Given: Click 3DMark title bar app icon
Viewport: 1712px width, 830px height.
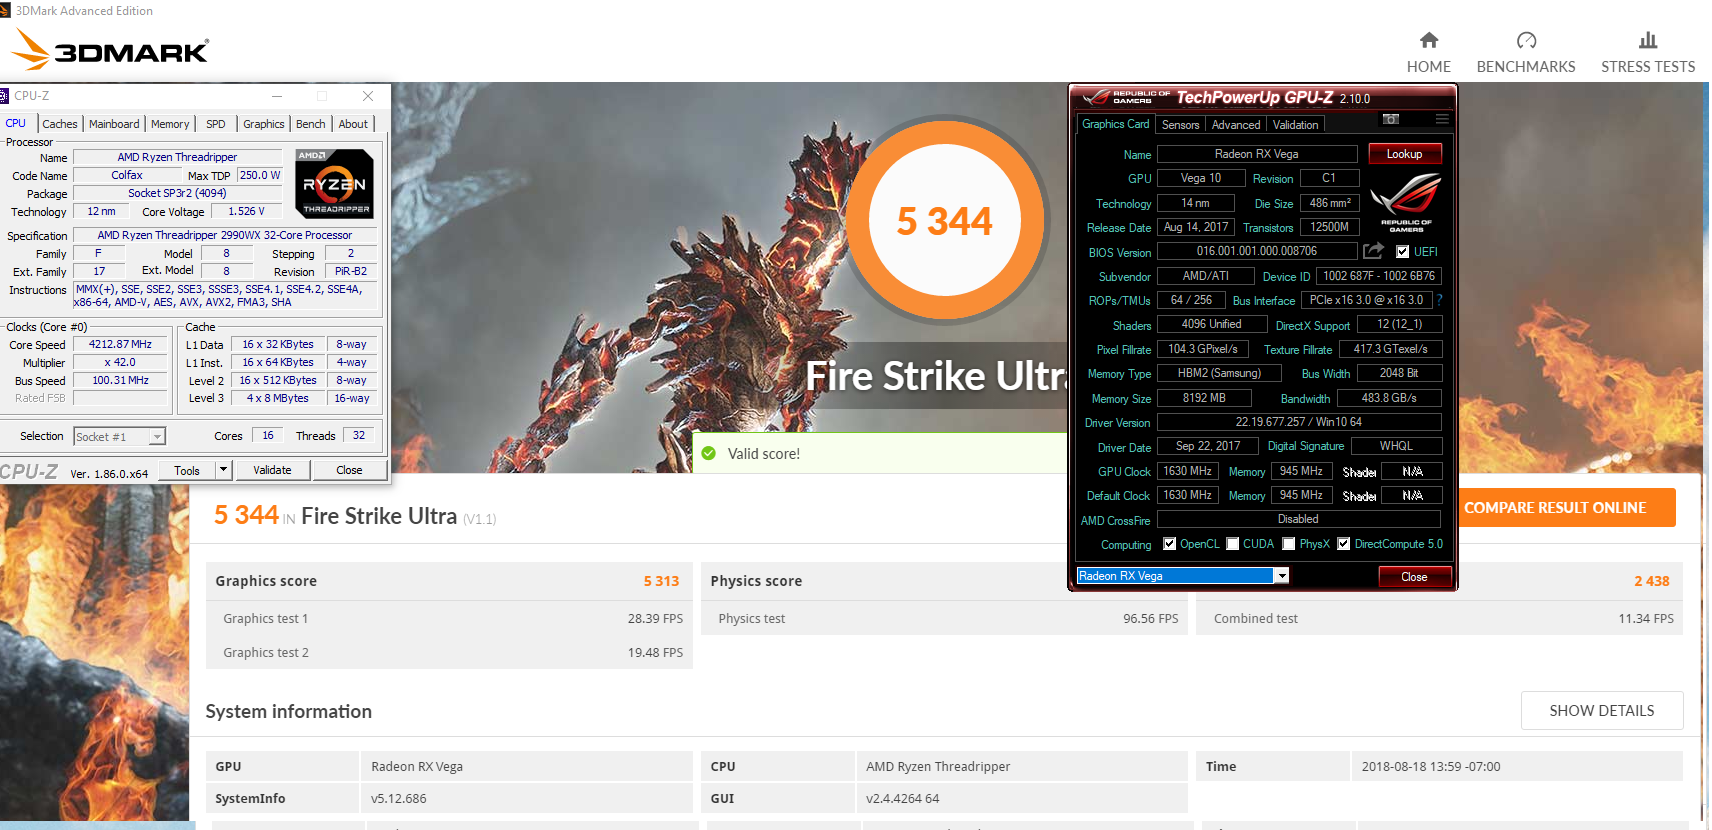Looking at the screenshot, I should click(x=5, y=11).
